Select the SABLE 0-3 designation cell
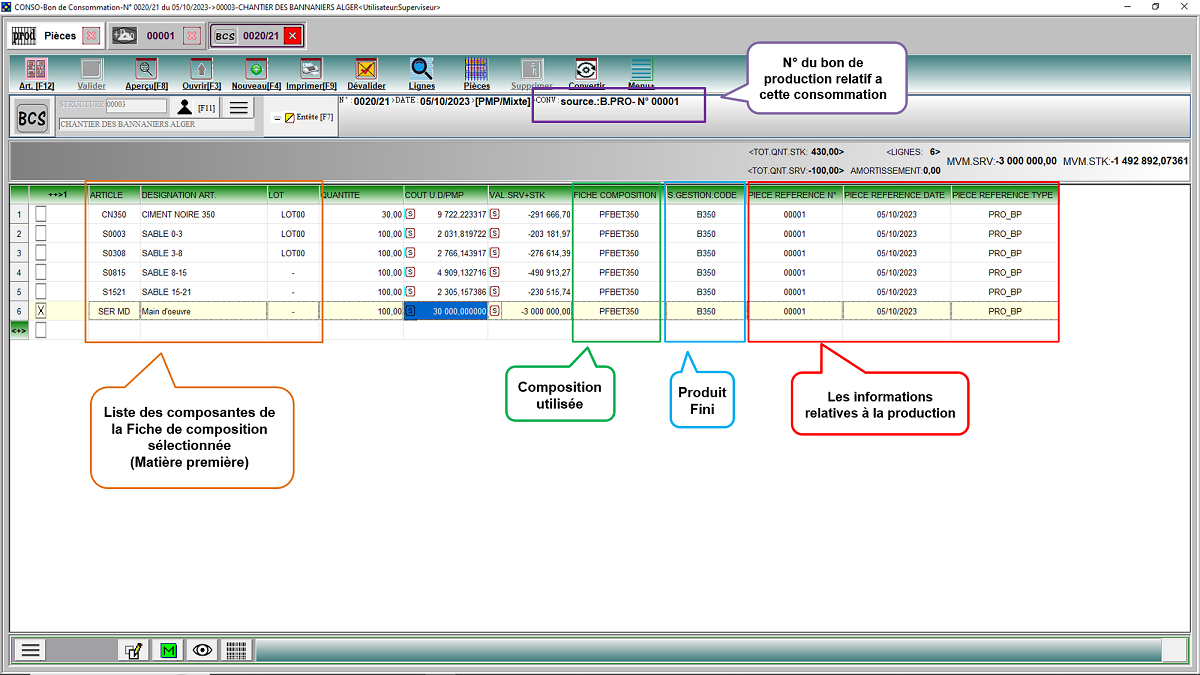The width and height of the screenshot is (1200, 675). (203, 233)
